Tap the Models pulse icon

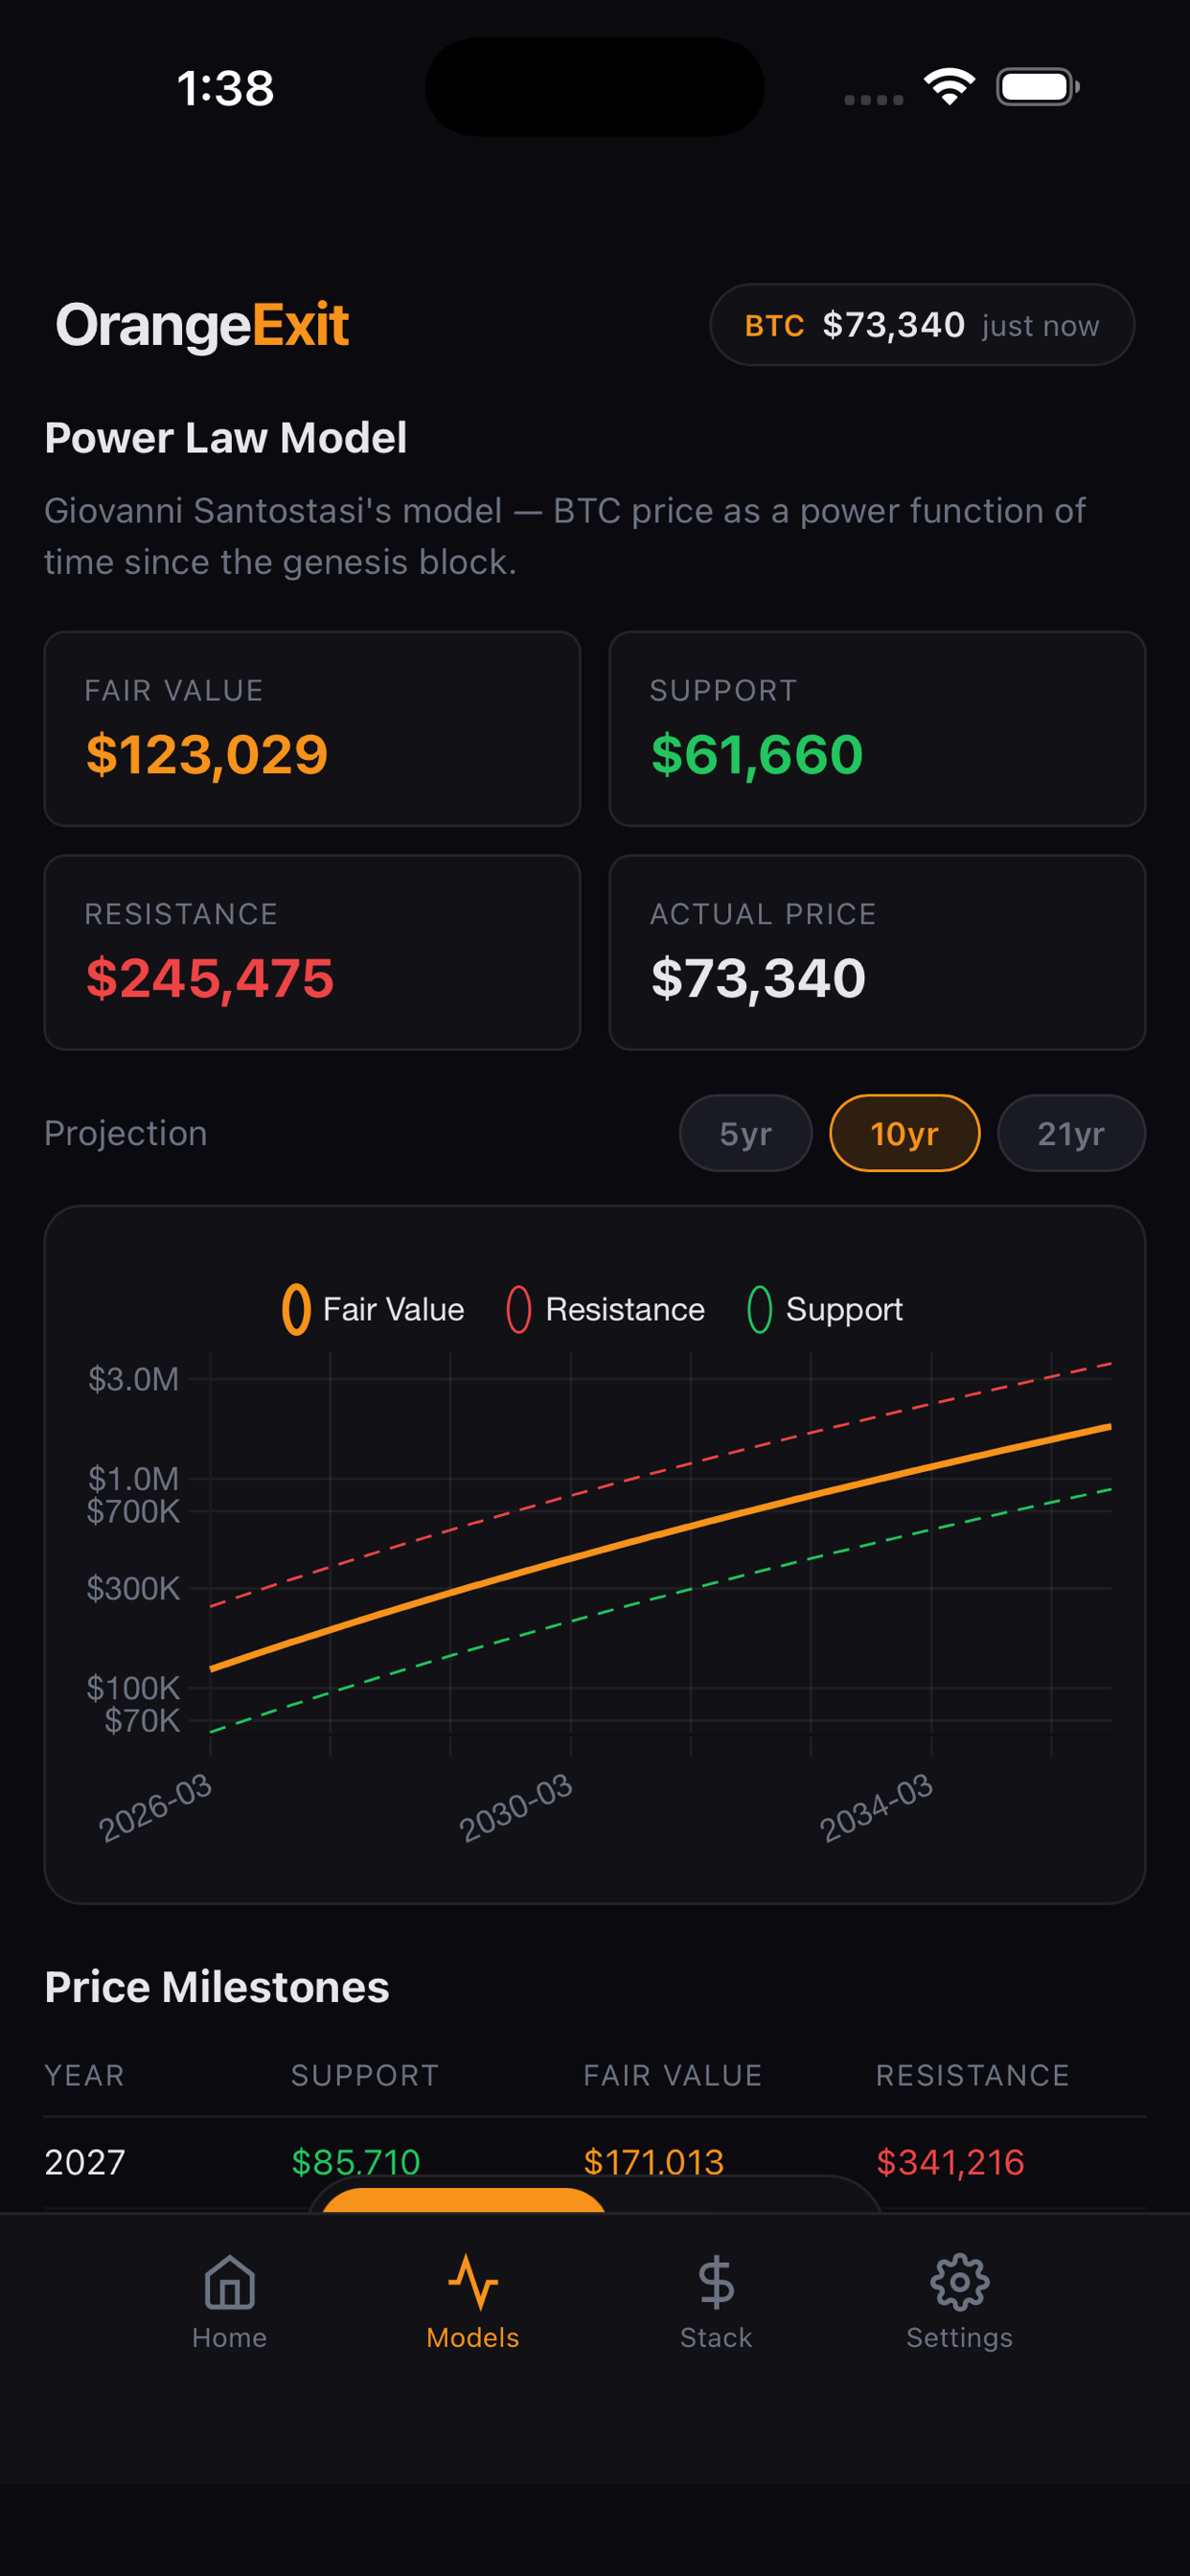coord(473,2282)
